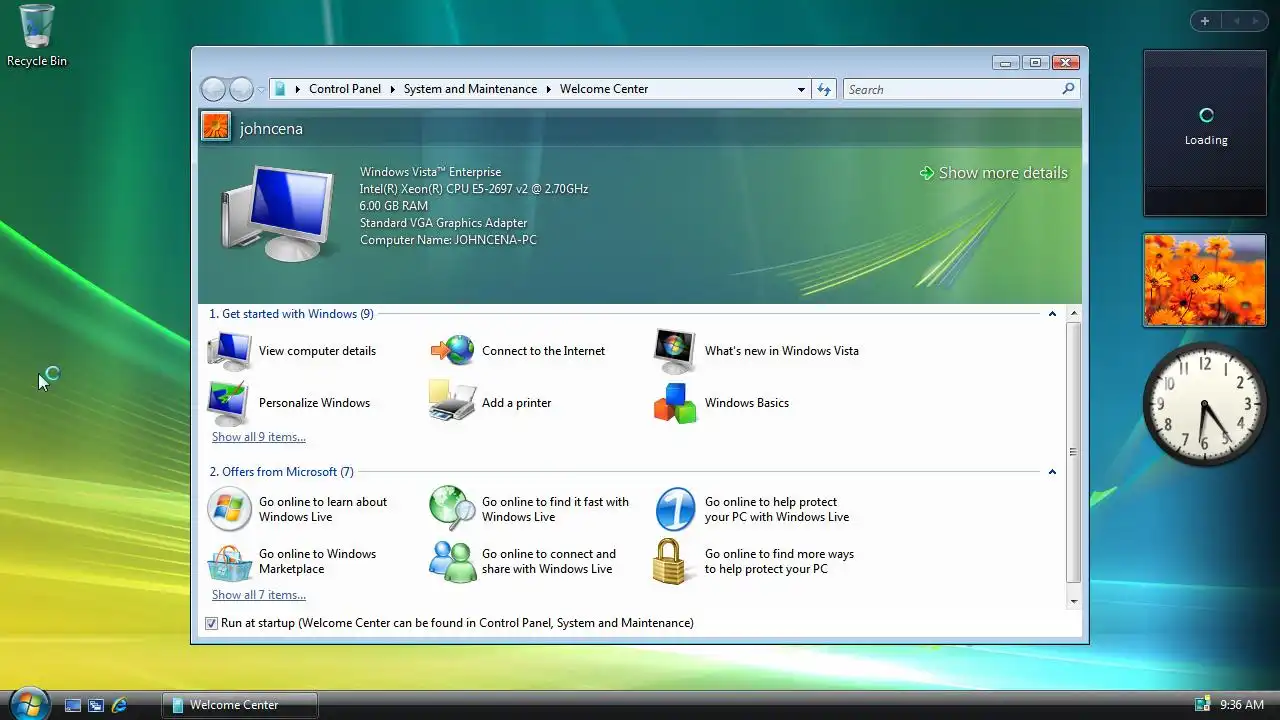Click Show all 9 items link

pos(259,437)
